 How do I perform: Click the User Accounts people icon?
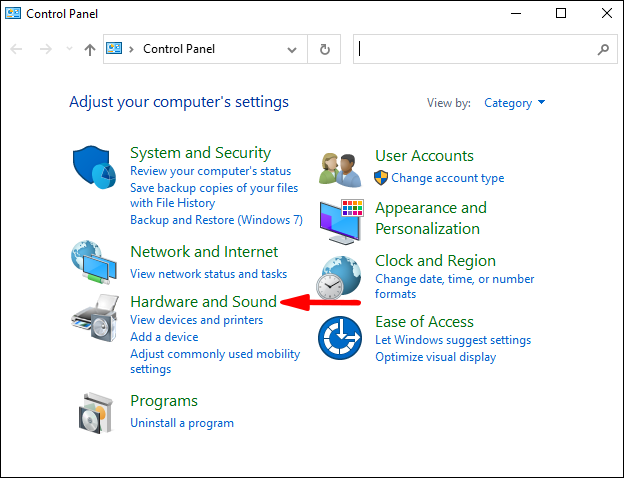(x=339, y=168)
